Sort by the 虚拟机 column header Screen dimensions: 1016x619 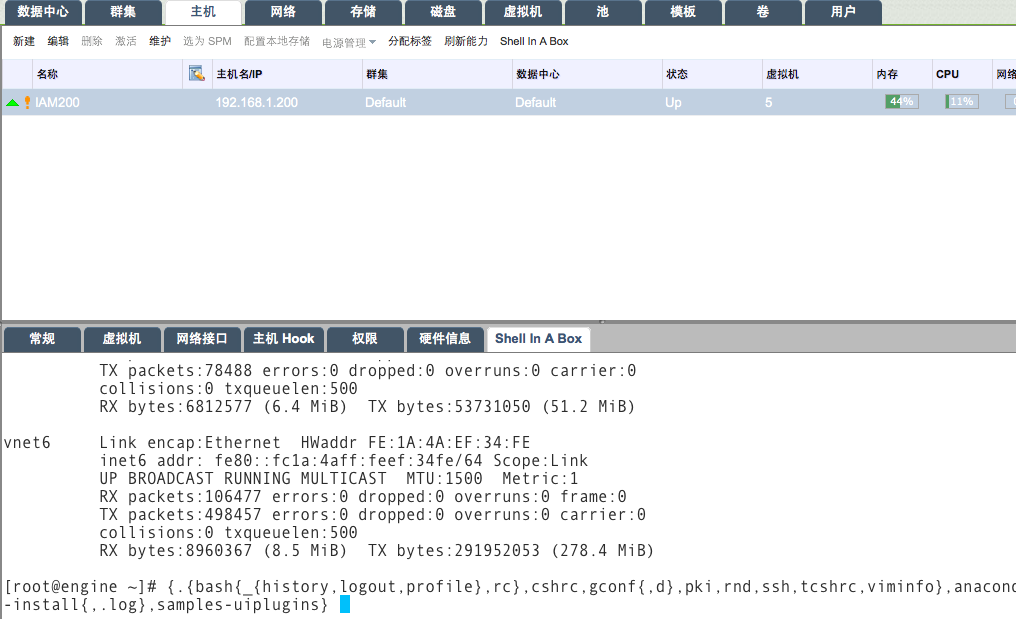coord(817,74)
